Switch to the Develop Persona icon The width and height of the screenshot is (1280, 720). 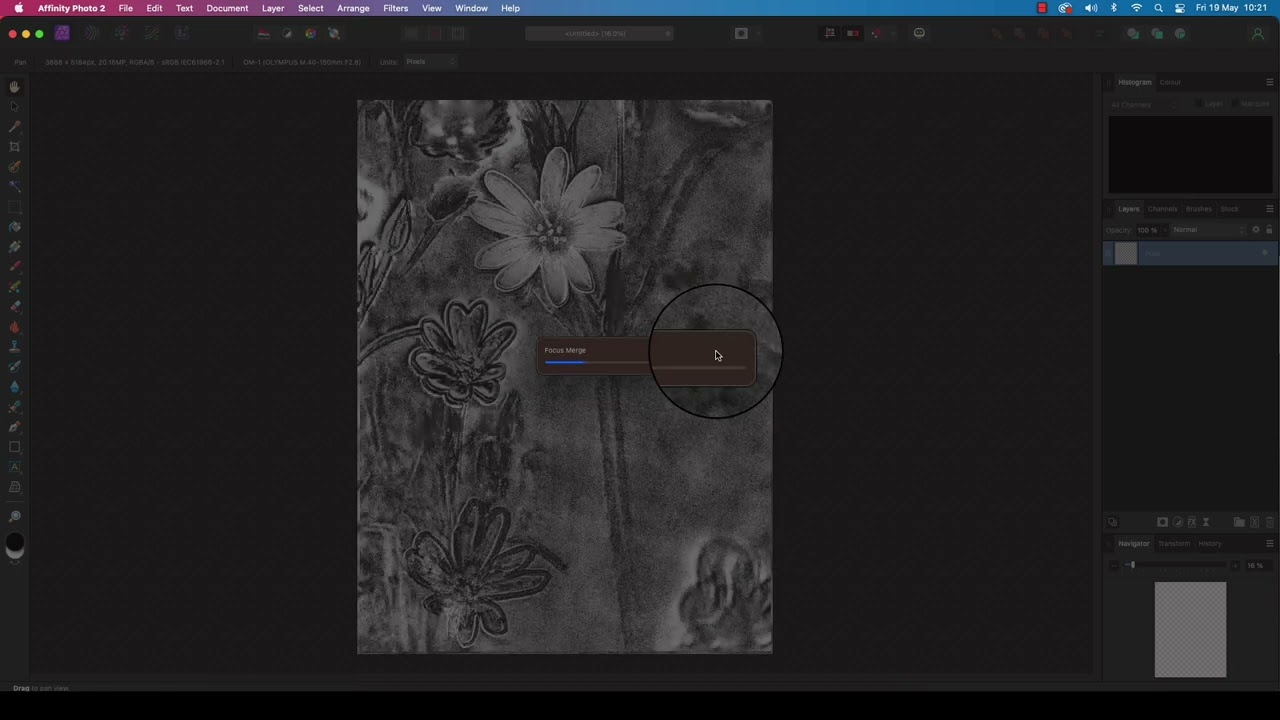click(121, 33)
